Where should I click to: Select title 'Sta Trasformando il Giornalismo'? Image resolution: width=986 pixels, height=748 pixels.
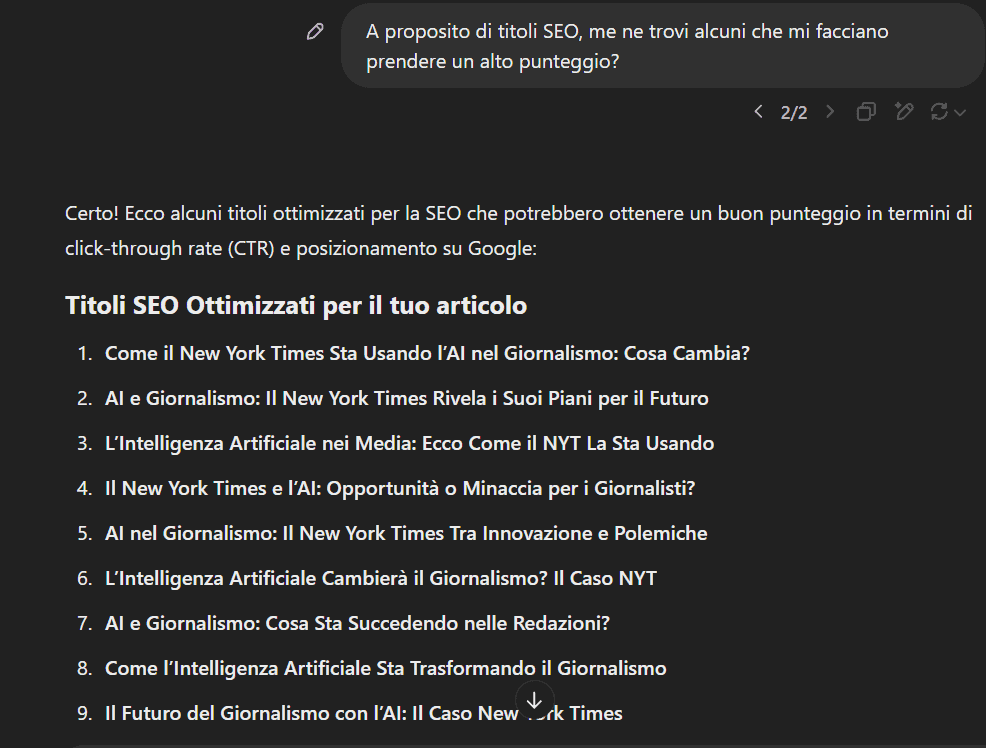point(521,668)
